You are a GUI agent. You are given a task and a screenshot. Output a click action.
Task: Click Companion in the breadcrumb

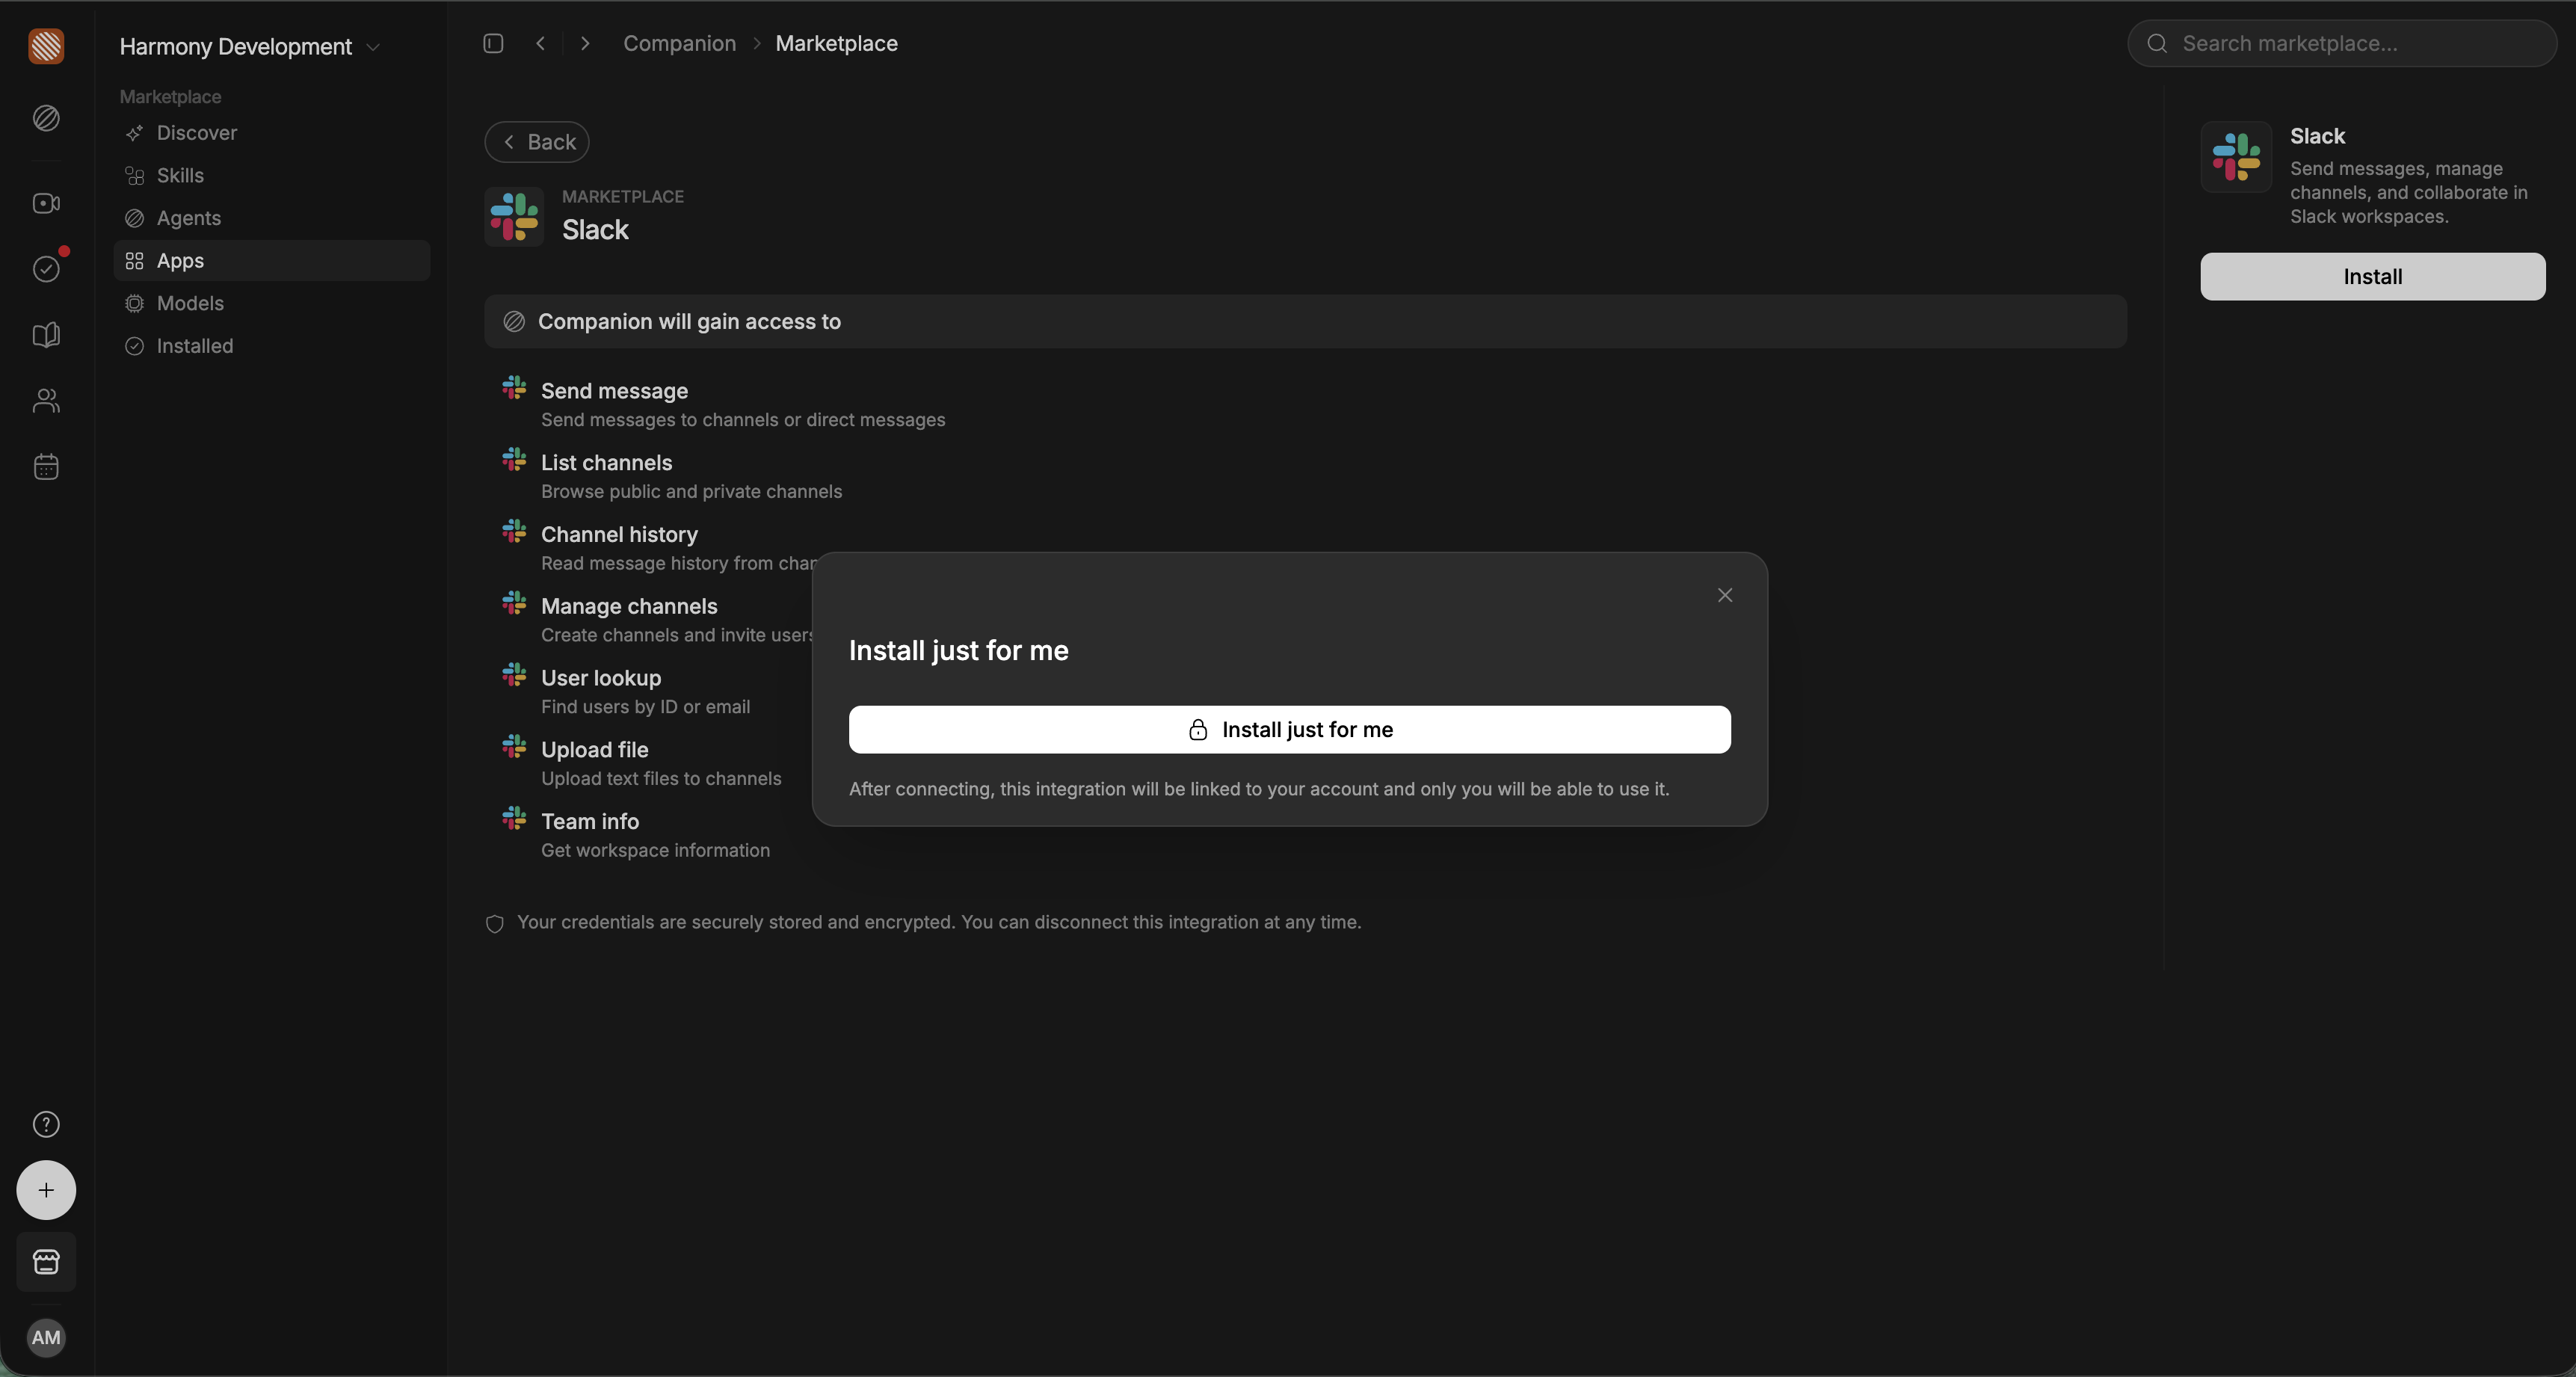coord(679,43)
